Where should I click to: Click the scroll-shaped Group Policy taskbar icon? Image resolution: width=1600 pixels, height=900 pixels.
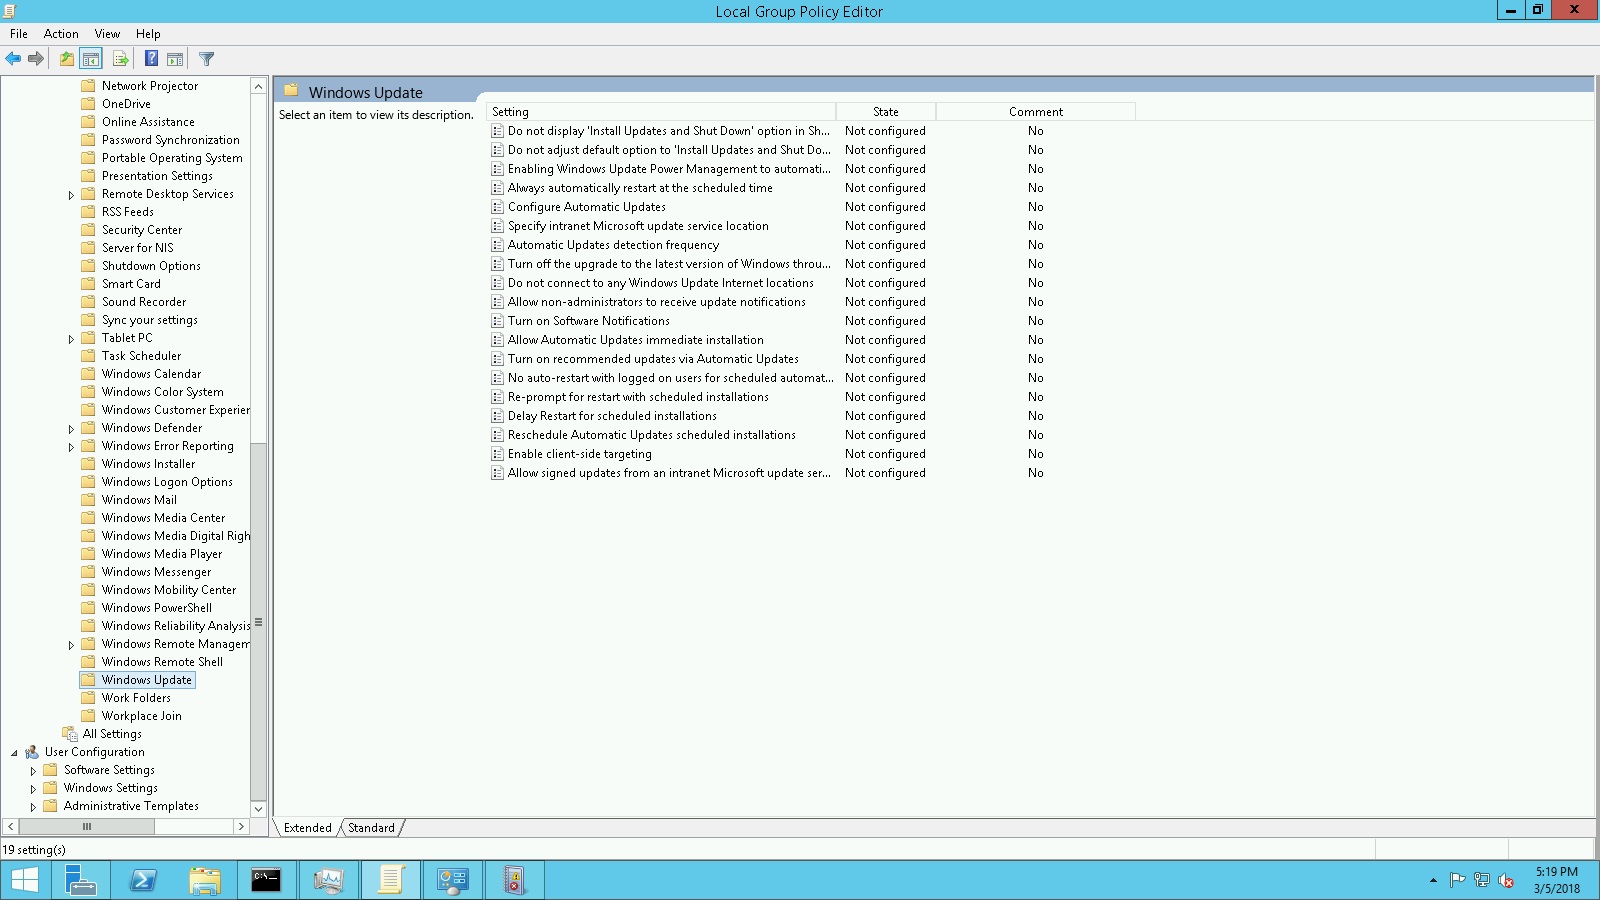(x=390, y=880)
